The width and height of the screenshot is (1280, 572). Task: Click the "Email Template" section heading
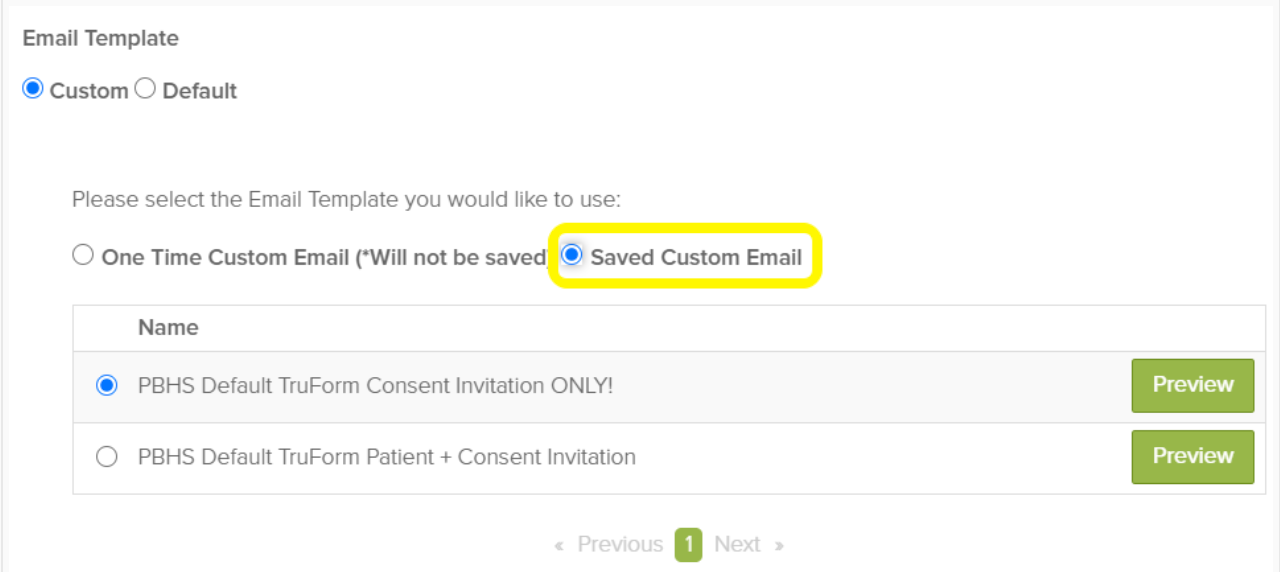pyautogui.click(x=101, y=38)
